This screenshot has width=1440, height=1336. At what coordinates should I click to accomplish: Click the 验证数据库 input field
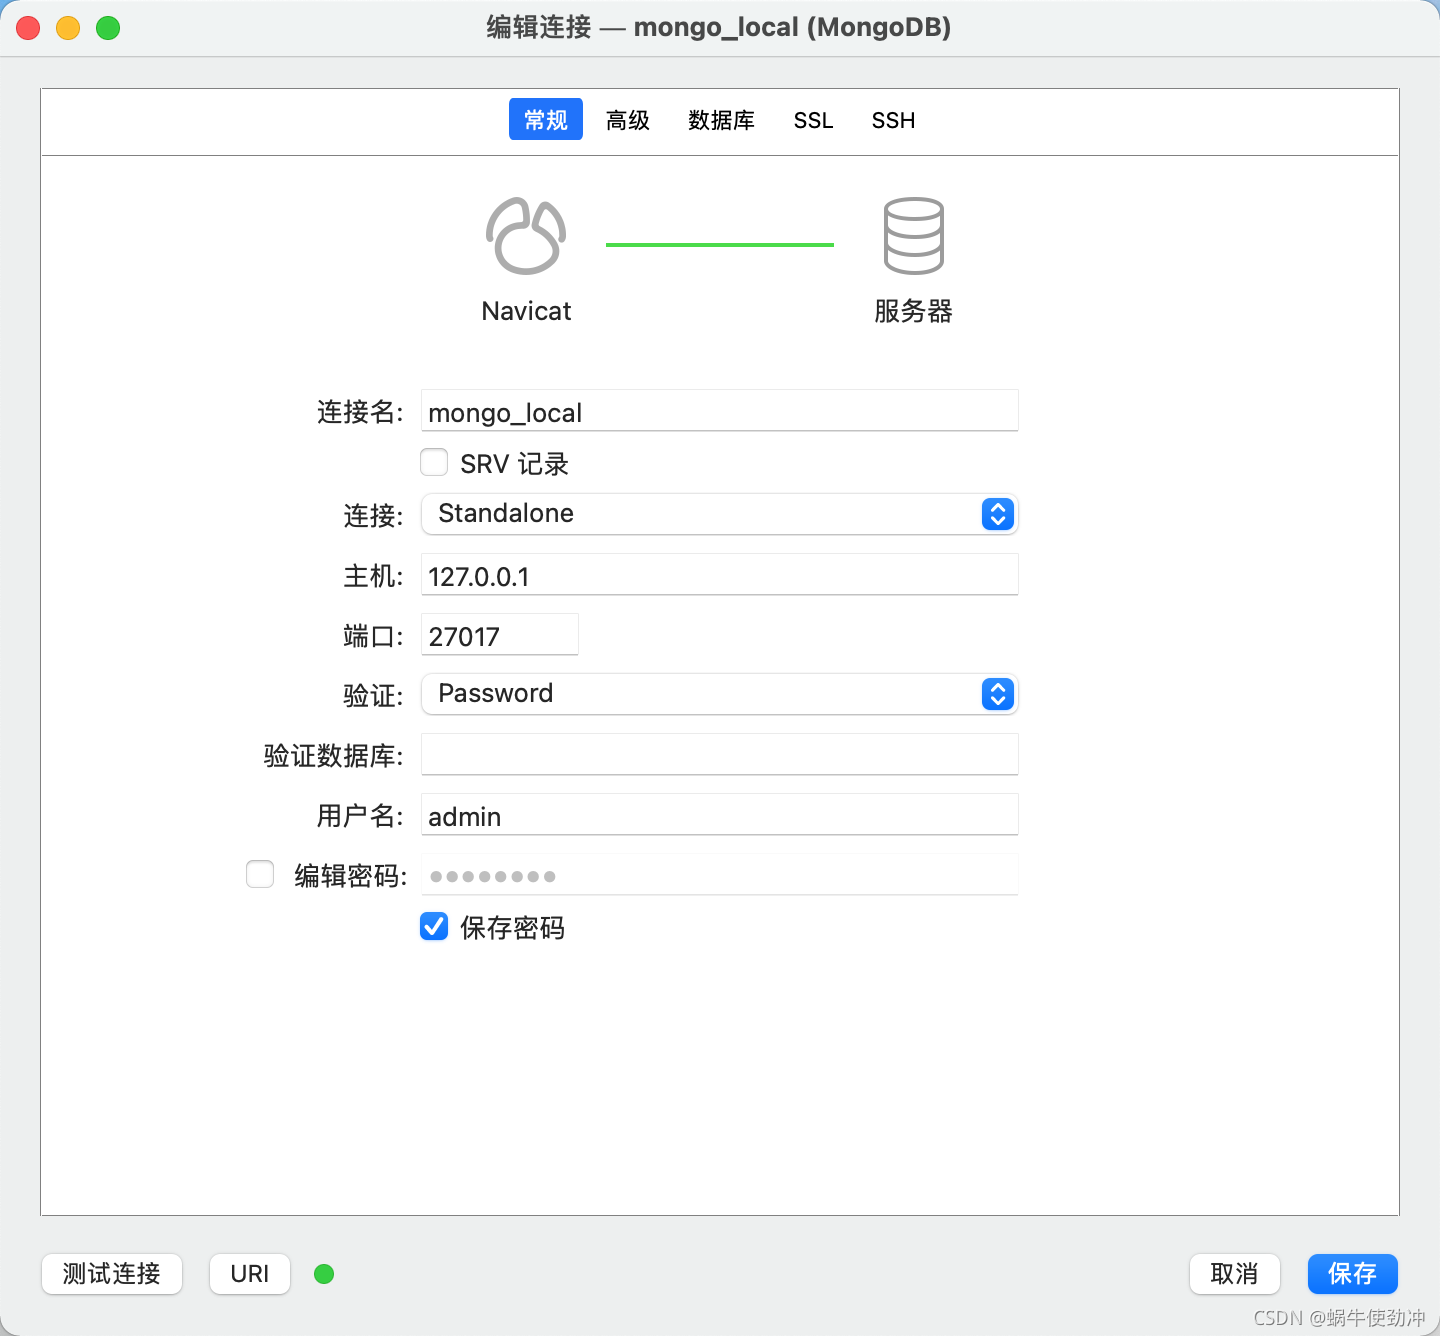coord(719,755)
